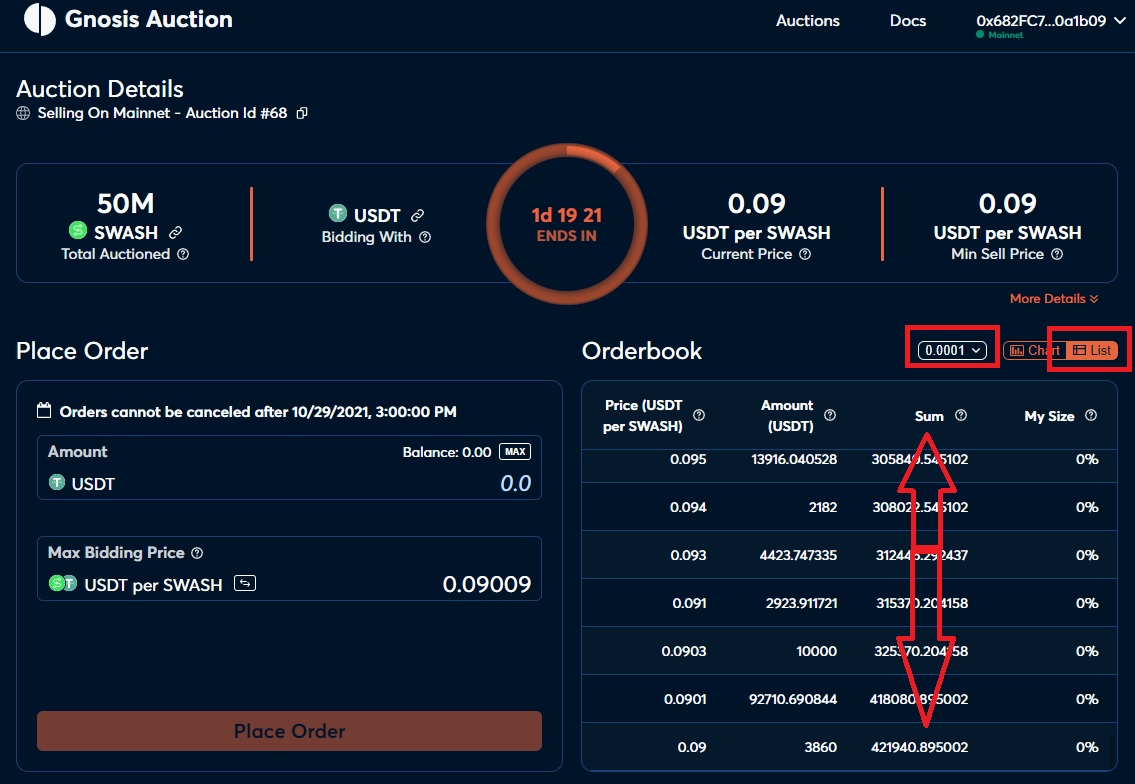Show the Amount (USDT) column help tooltip
Image resolution: width=1135 pixels, height=784 pixels.
(830, 415)
